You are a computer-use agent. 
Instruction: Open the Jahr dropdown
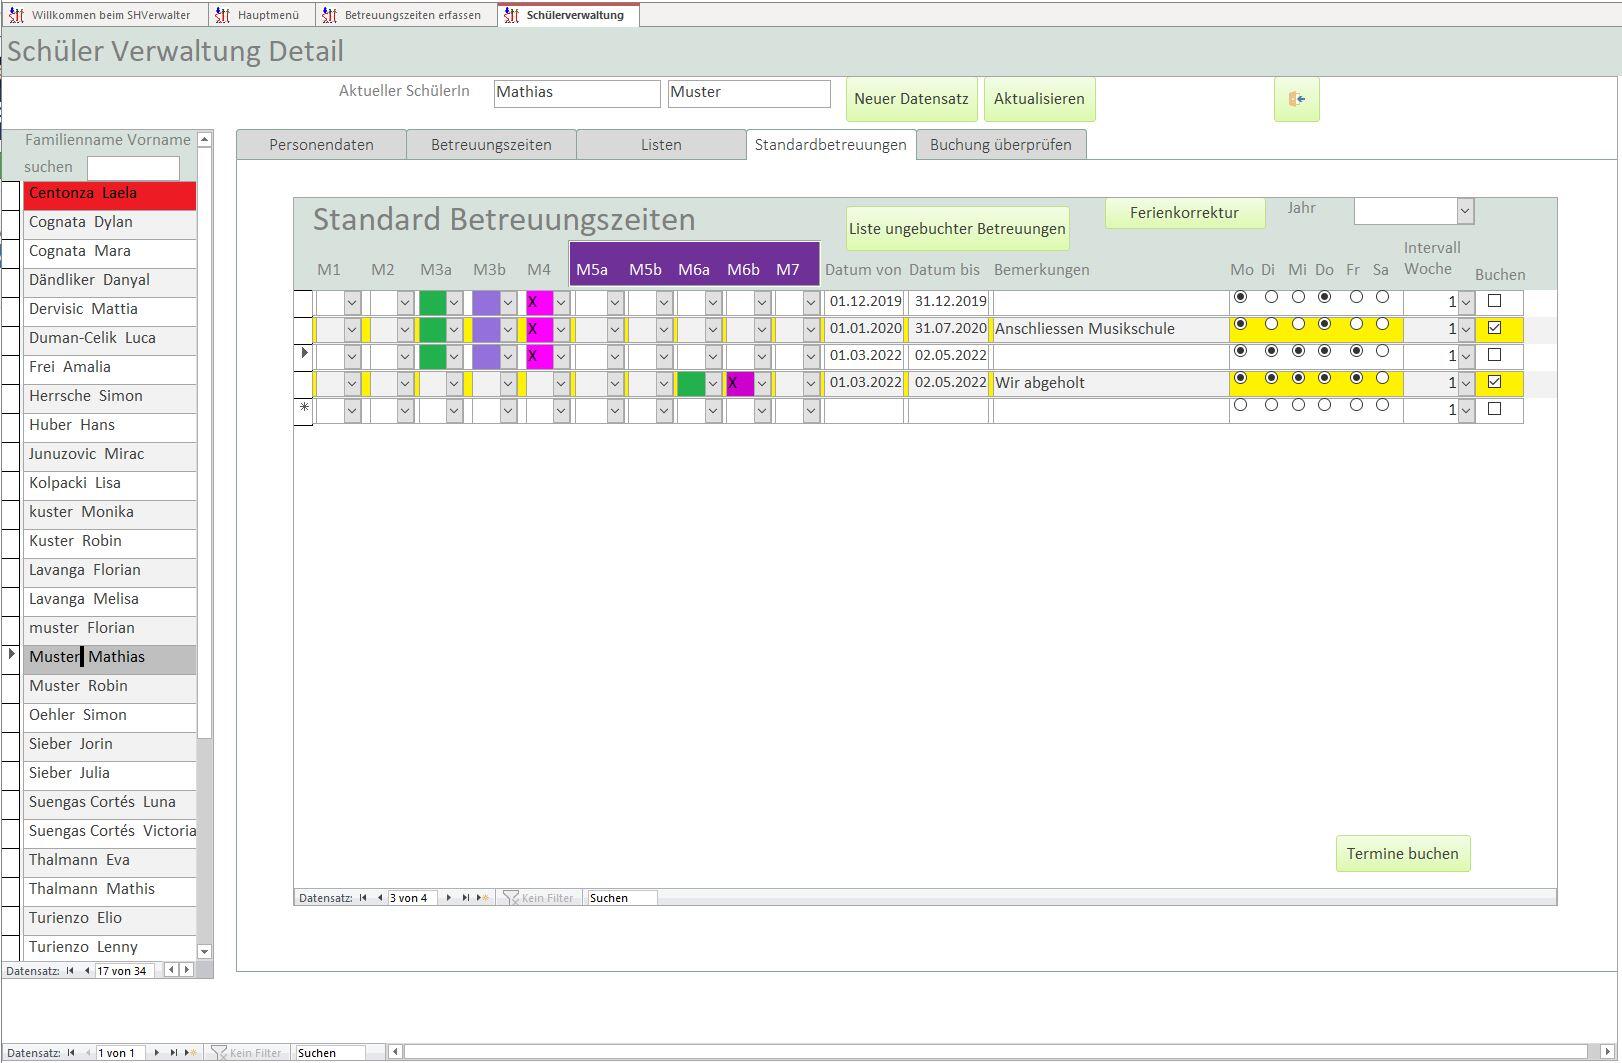pyautogui.click(x=1464, y=211)
